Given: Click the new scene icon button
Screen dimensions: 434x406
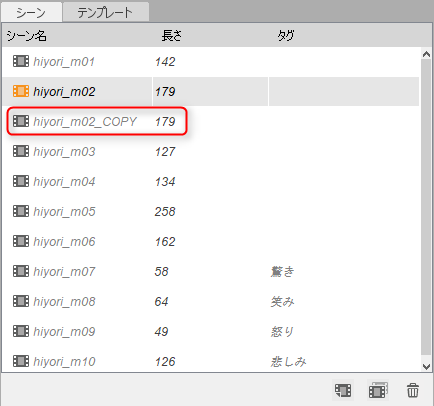Looking at the screenshot, I should point(343,390).
